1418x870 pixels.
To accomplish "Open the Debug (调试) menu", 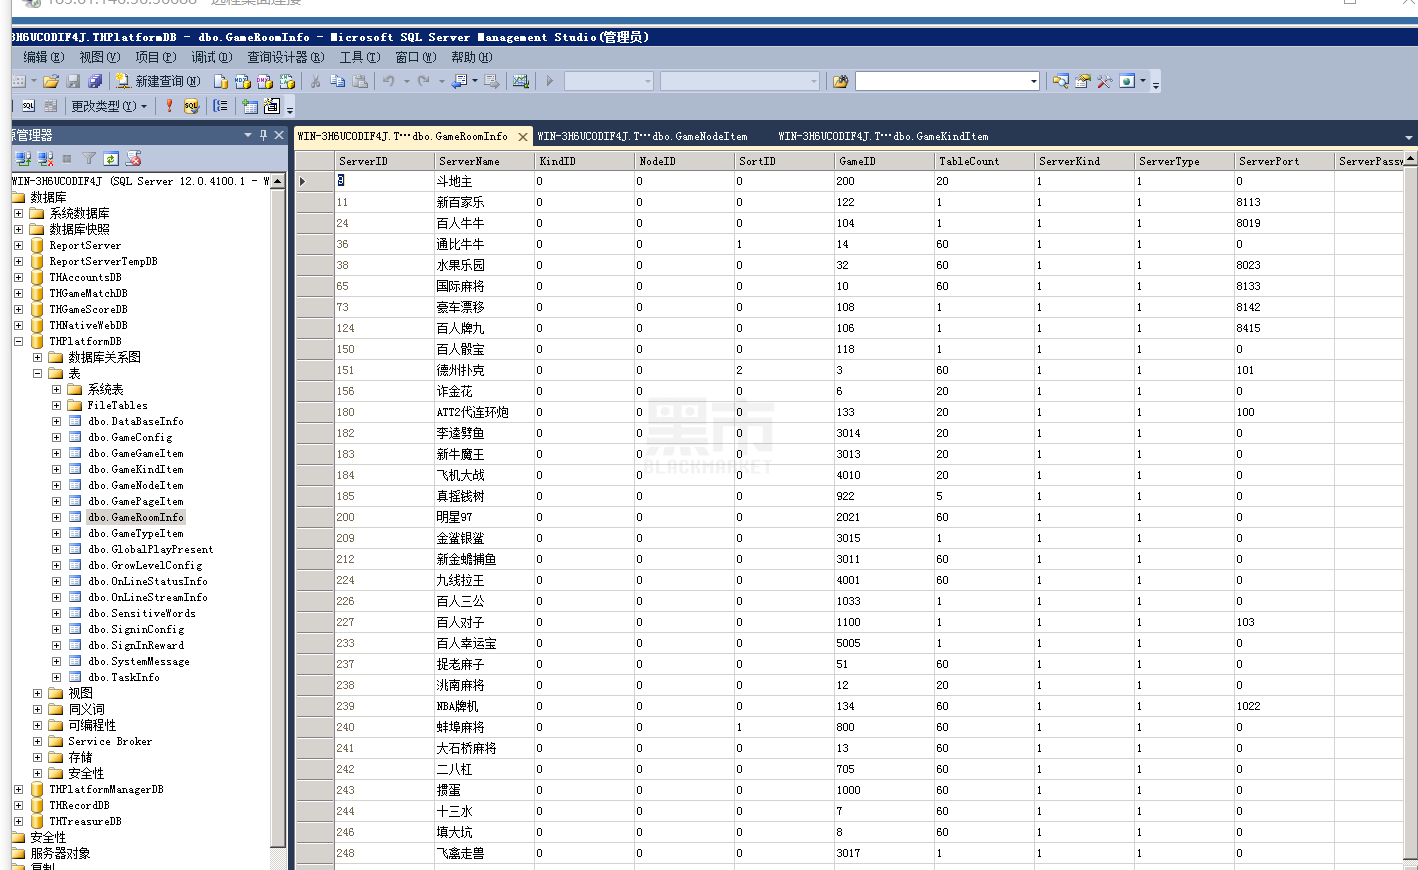I will coord(211,57).
